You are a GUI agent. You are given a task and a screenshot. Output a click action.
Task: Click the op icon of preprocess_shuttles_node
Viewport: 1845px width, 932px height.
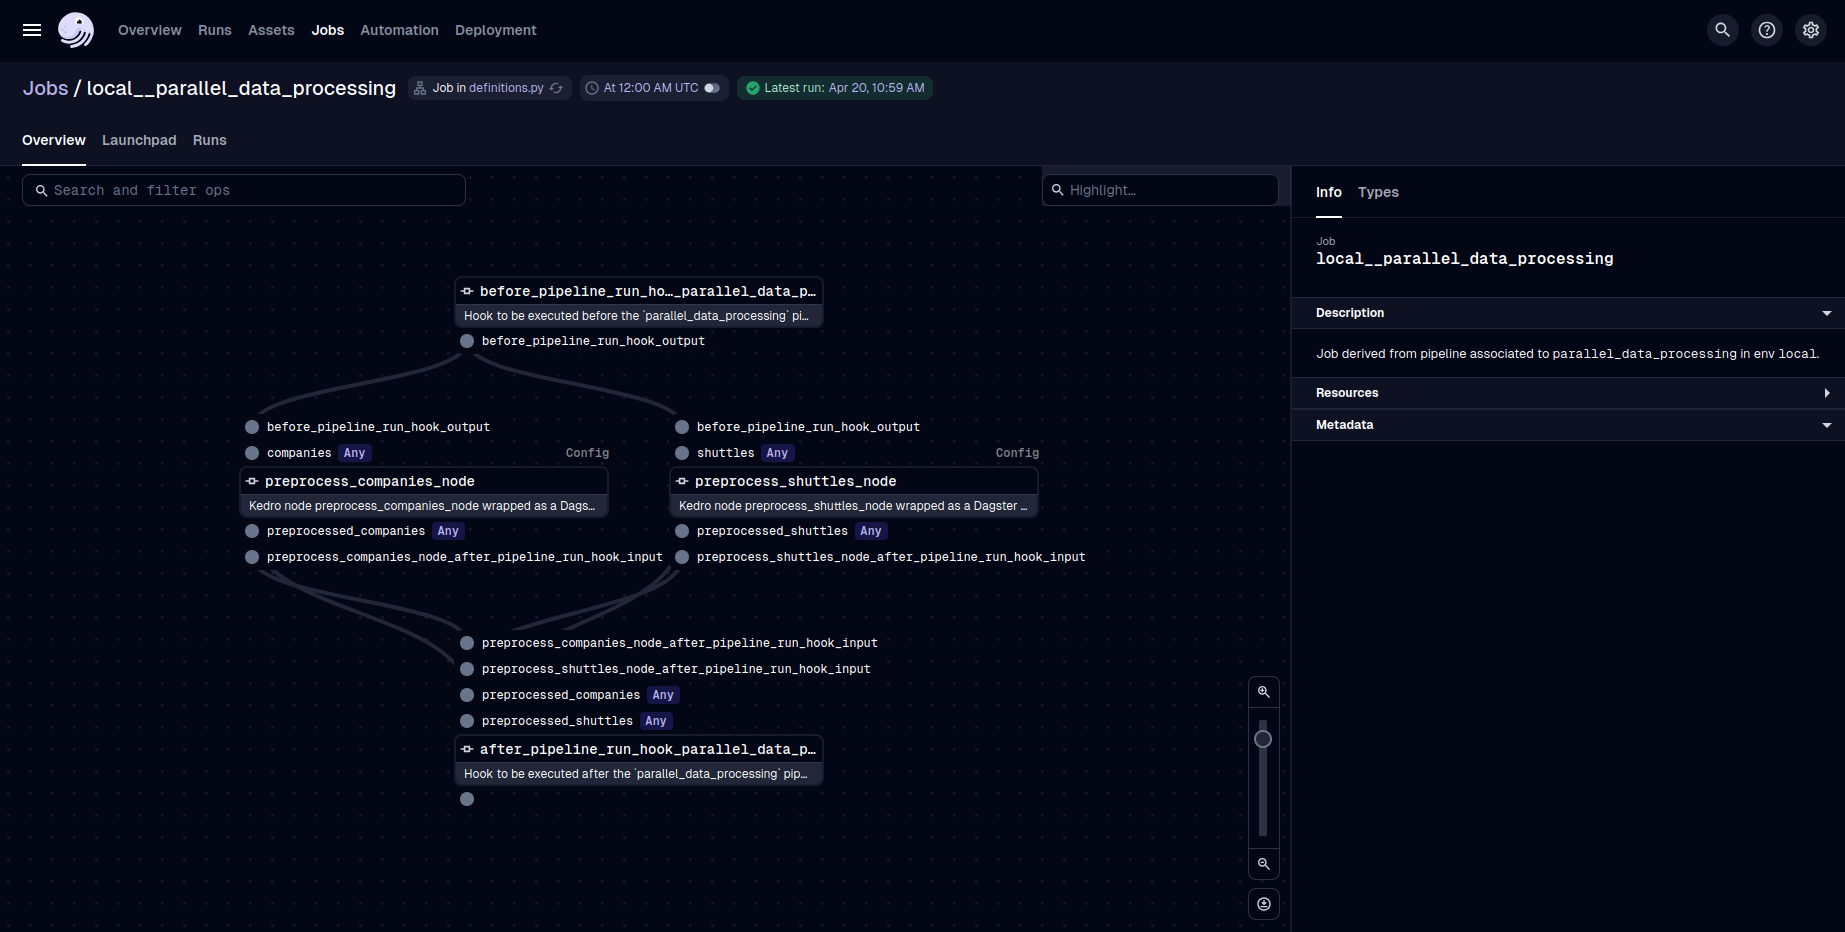(x=682, y=481)
